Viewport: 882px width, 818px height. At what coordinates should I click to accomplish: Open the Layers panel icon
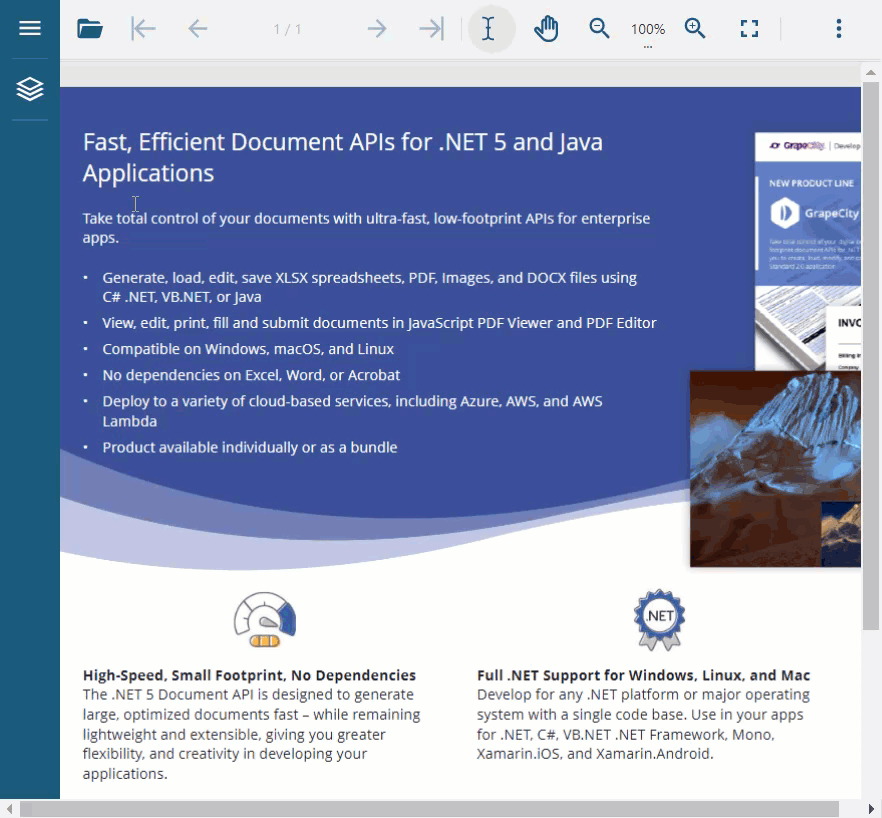coord(30,89)
